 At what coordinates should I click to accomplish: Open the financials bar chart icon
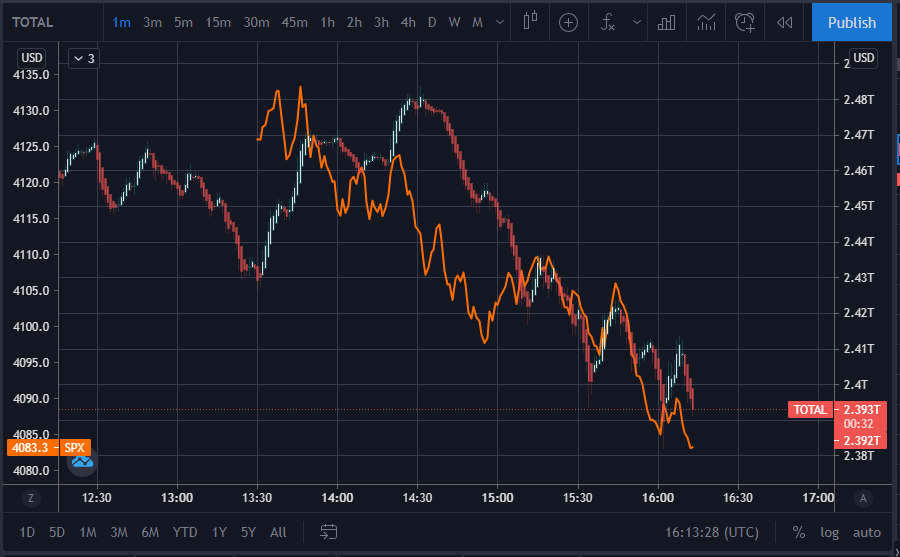point(666,22)
